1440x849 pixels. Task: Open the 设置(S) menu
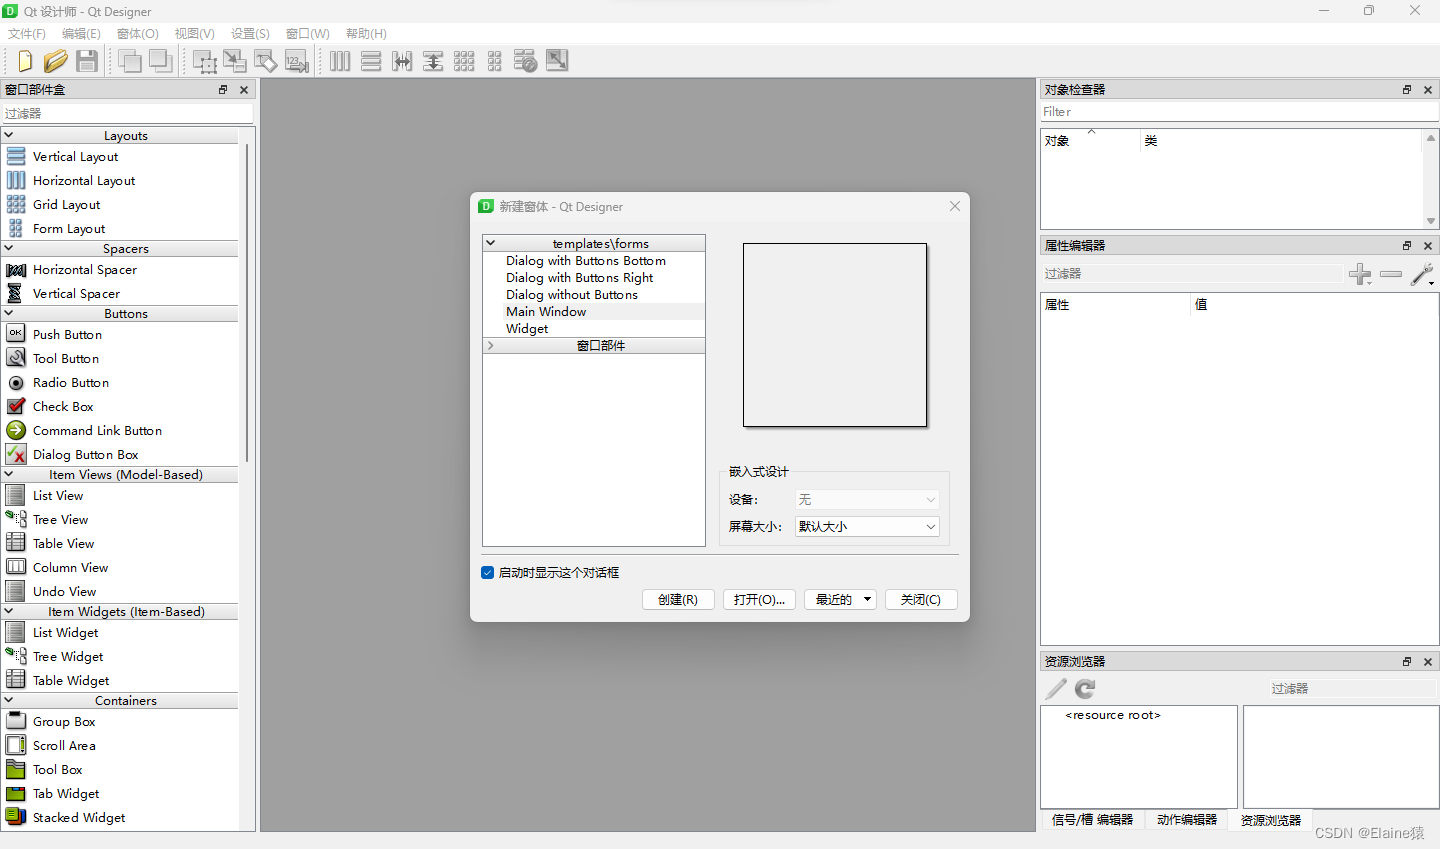(x=250, y=33)
